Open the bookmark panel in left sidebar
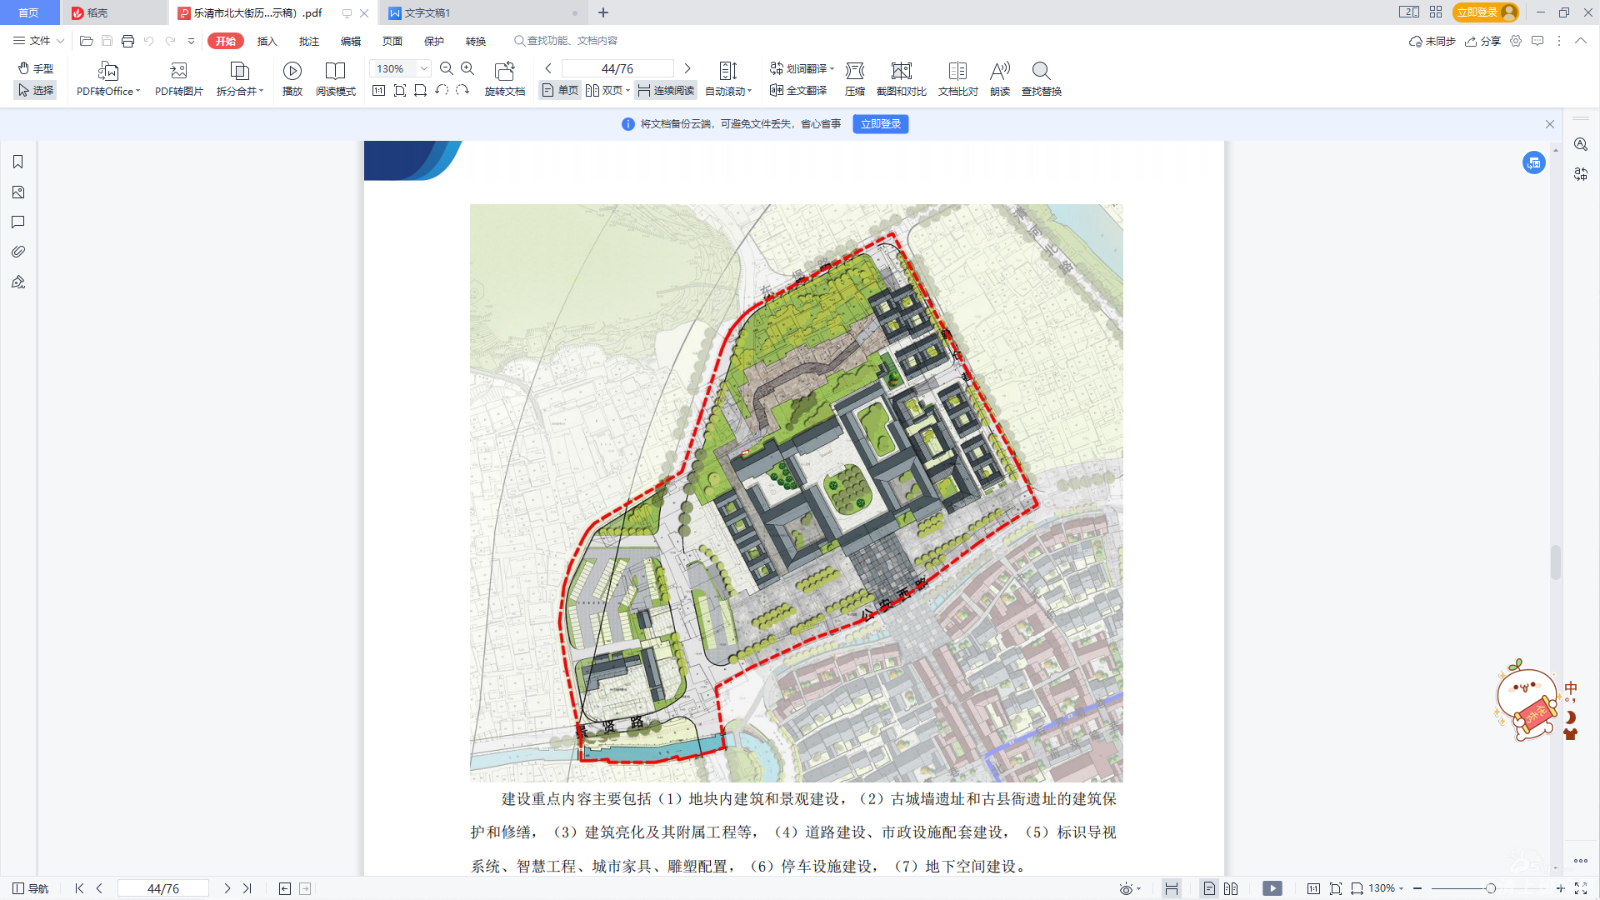Viewport: 1600px width, 900px height. click(x=18, y=162)
